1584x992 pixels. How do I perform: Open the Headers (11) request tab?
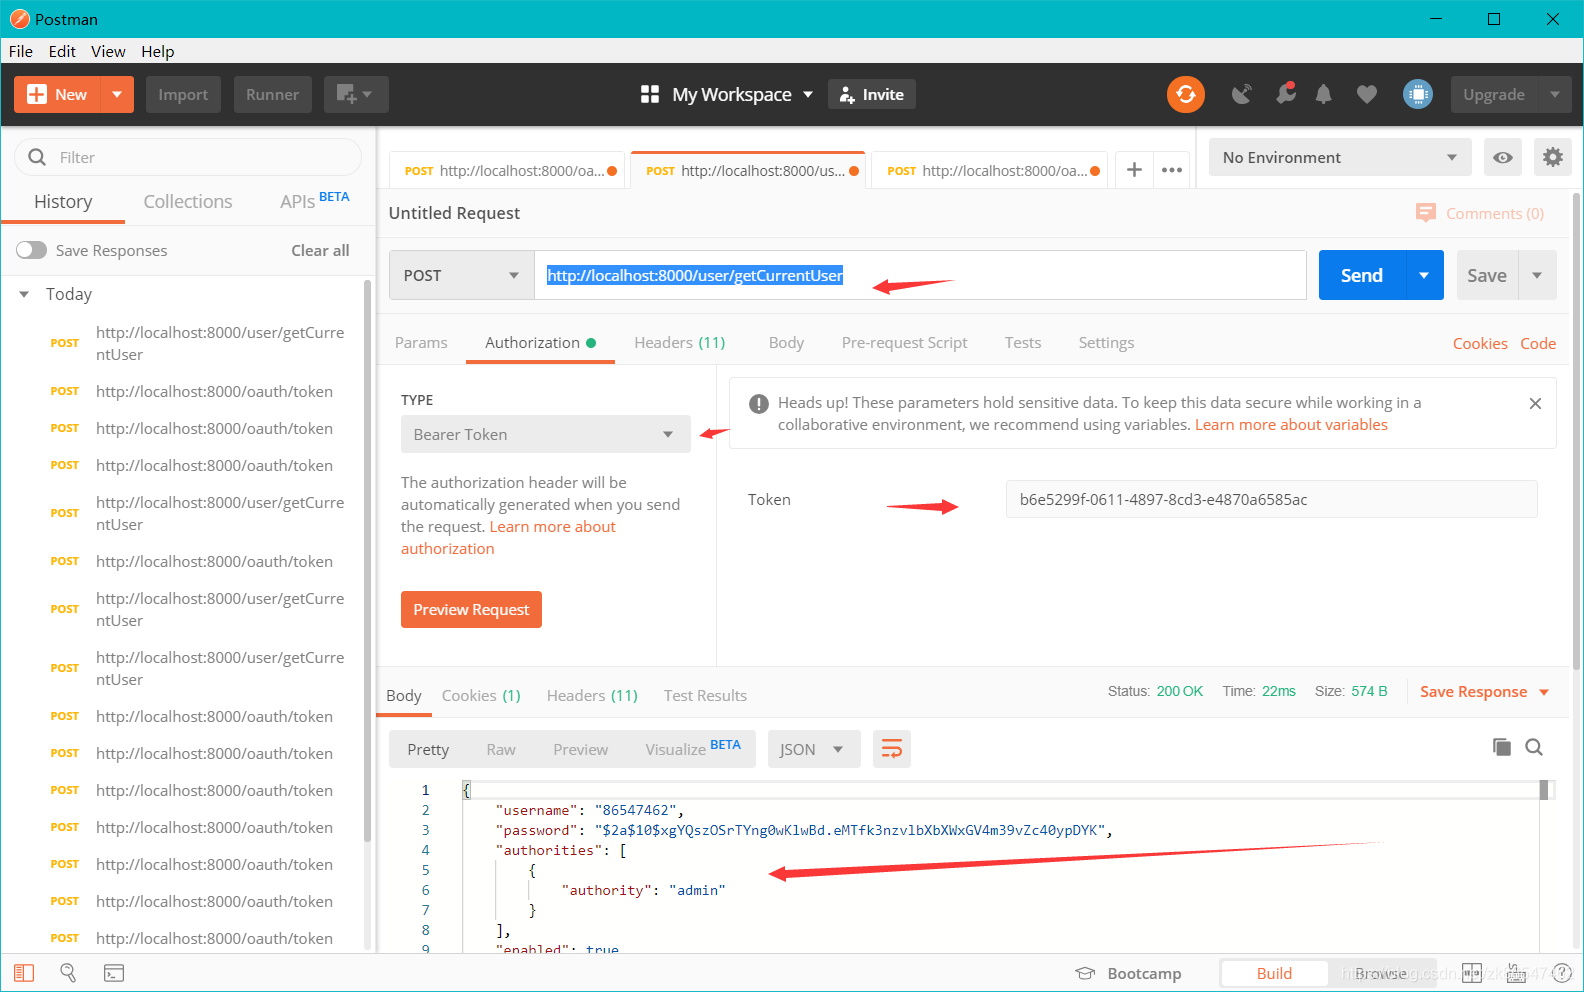pyautogui.click(x=680, y=342)
